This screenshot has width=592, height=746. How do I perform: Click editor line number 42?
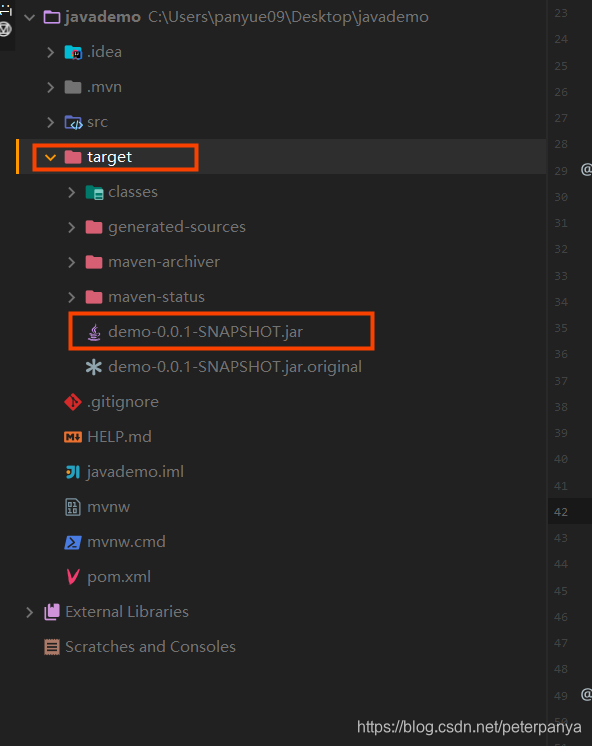561,512
